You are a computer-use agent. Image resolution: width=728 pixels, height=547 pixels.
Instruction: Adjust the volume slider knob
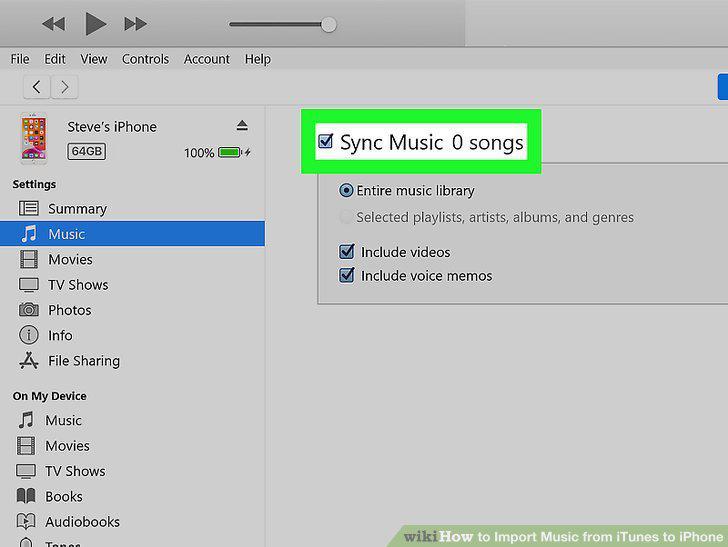pos(329,25)
